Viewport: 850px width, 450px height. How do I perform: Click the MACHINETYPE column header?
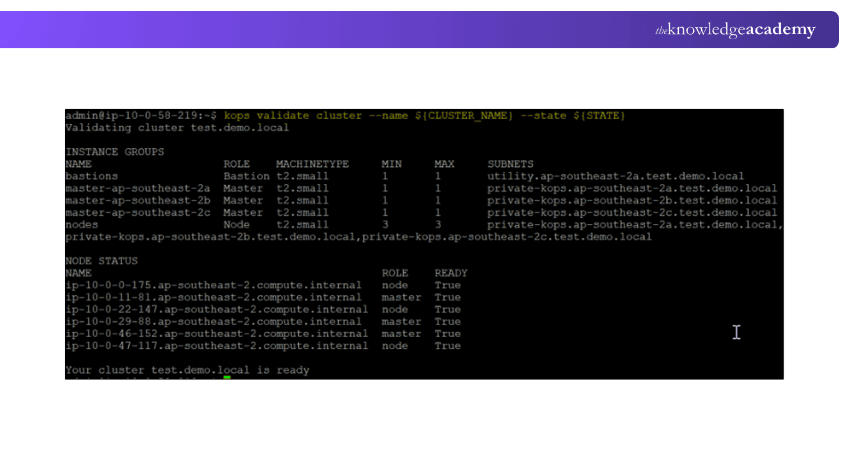(312, 163)
